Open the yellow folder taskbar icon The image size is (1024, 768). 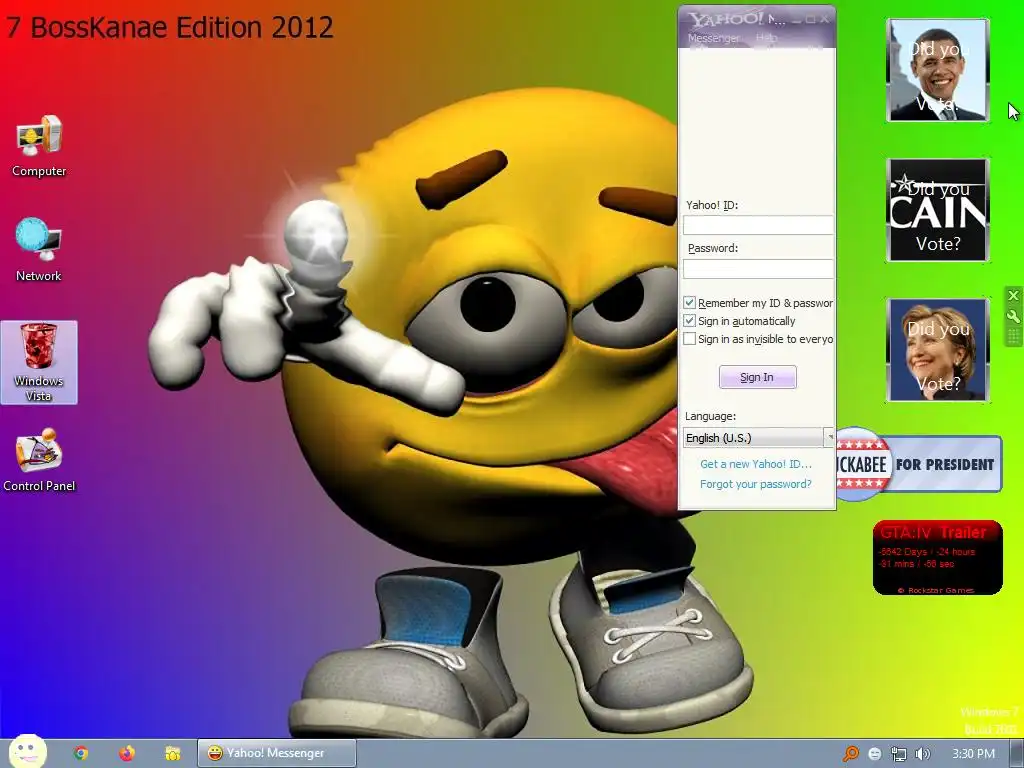172,753
